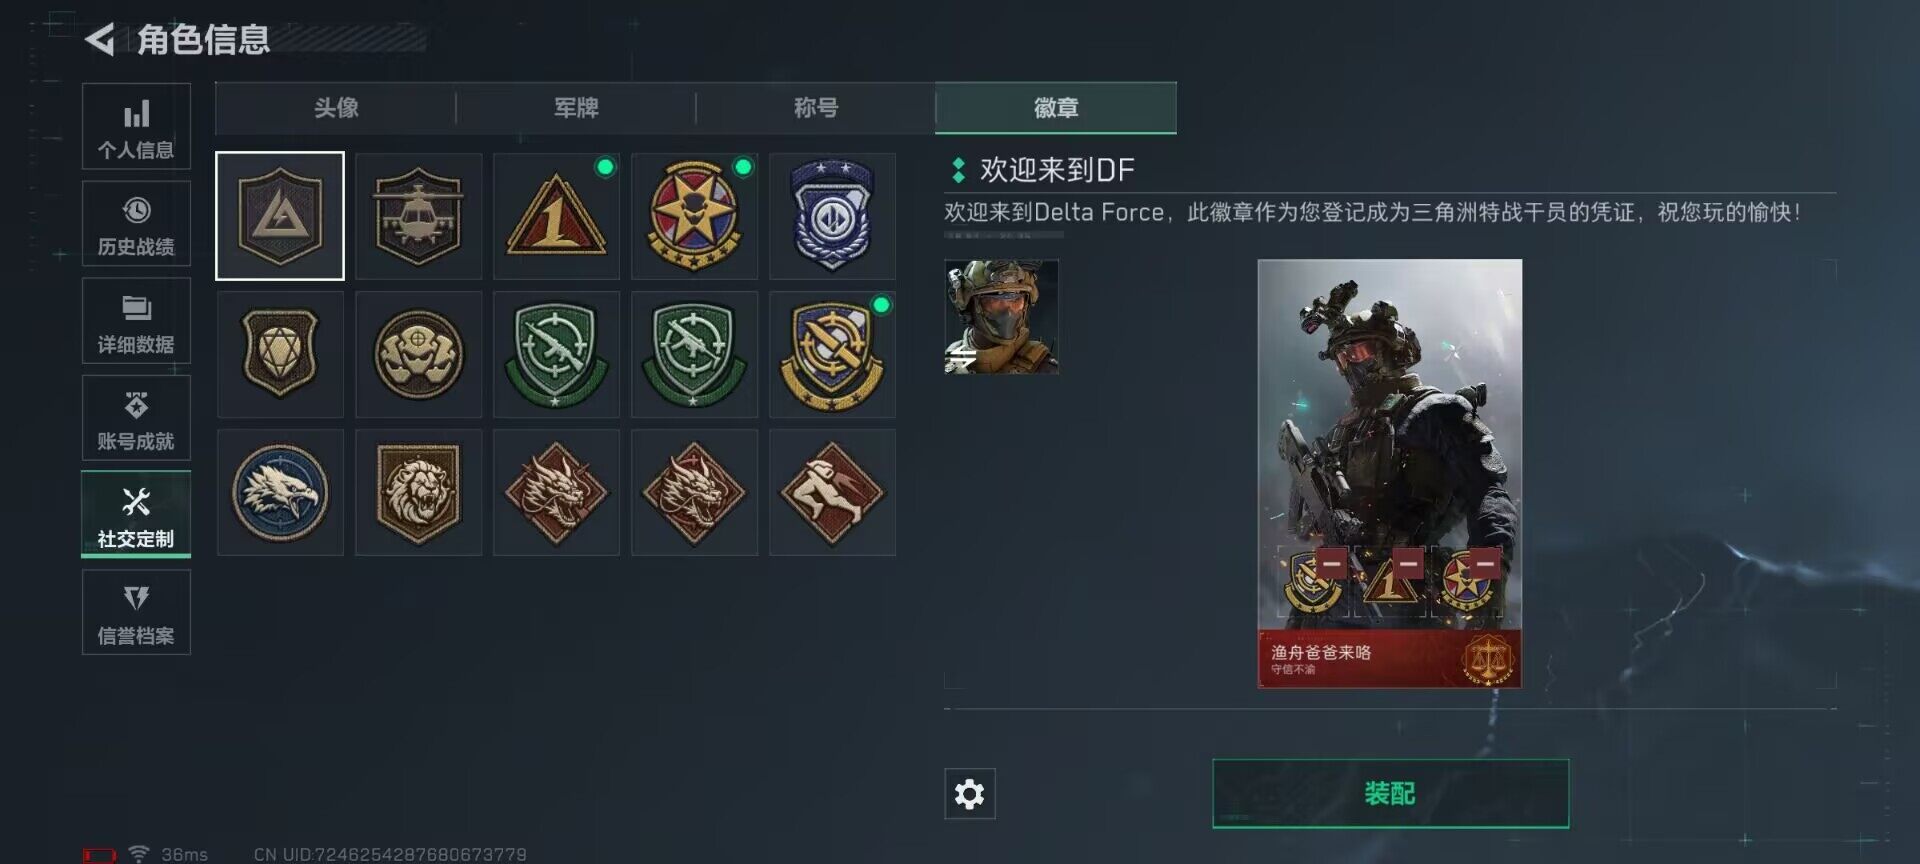This screenshot has width=1920, height=864.
Task: Click the 装配 equip button
Action: 1390,794
